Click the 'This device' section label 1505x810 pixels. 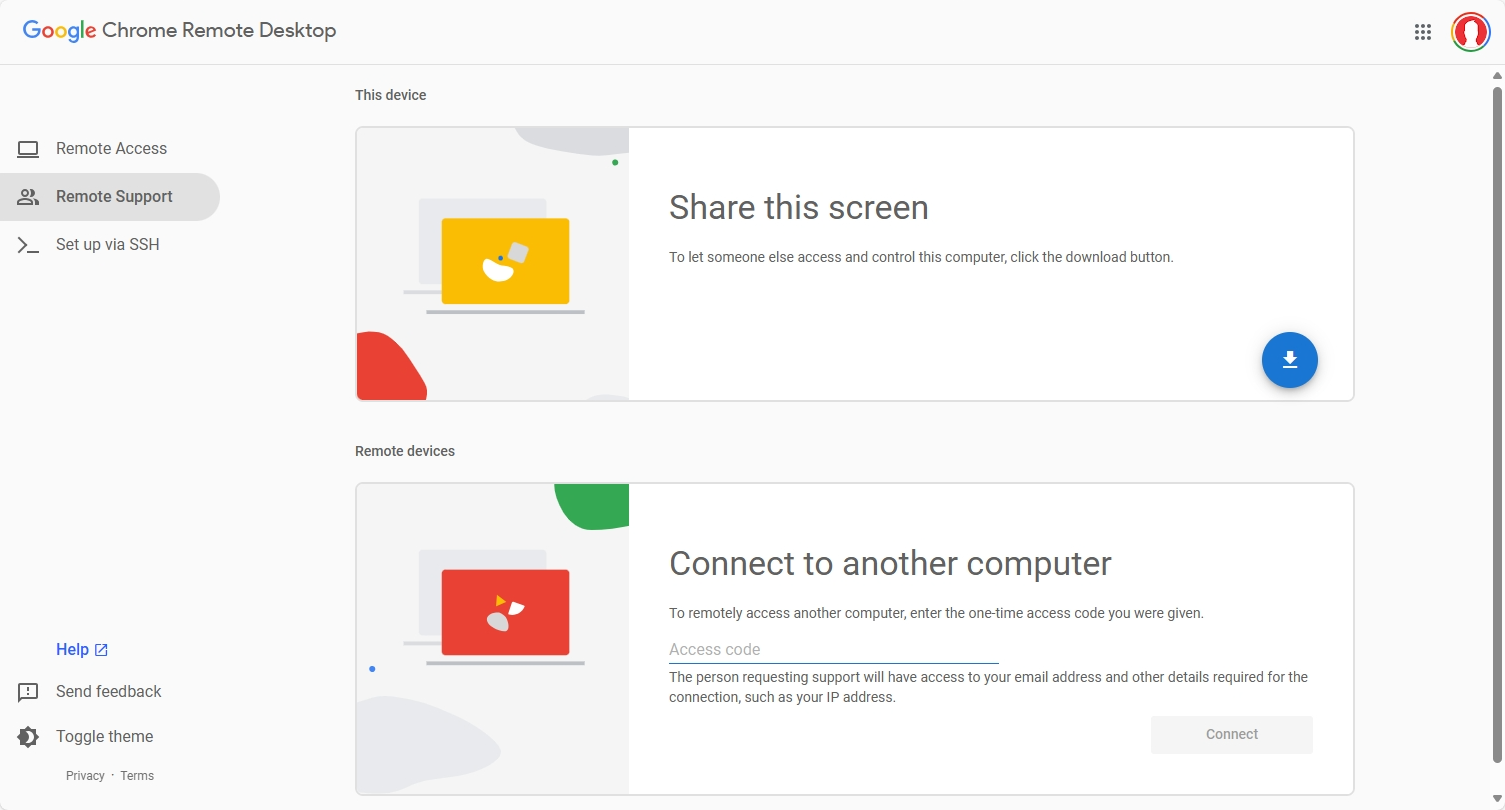[391, 96]
